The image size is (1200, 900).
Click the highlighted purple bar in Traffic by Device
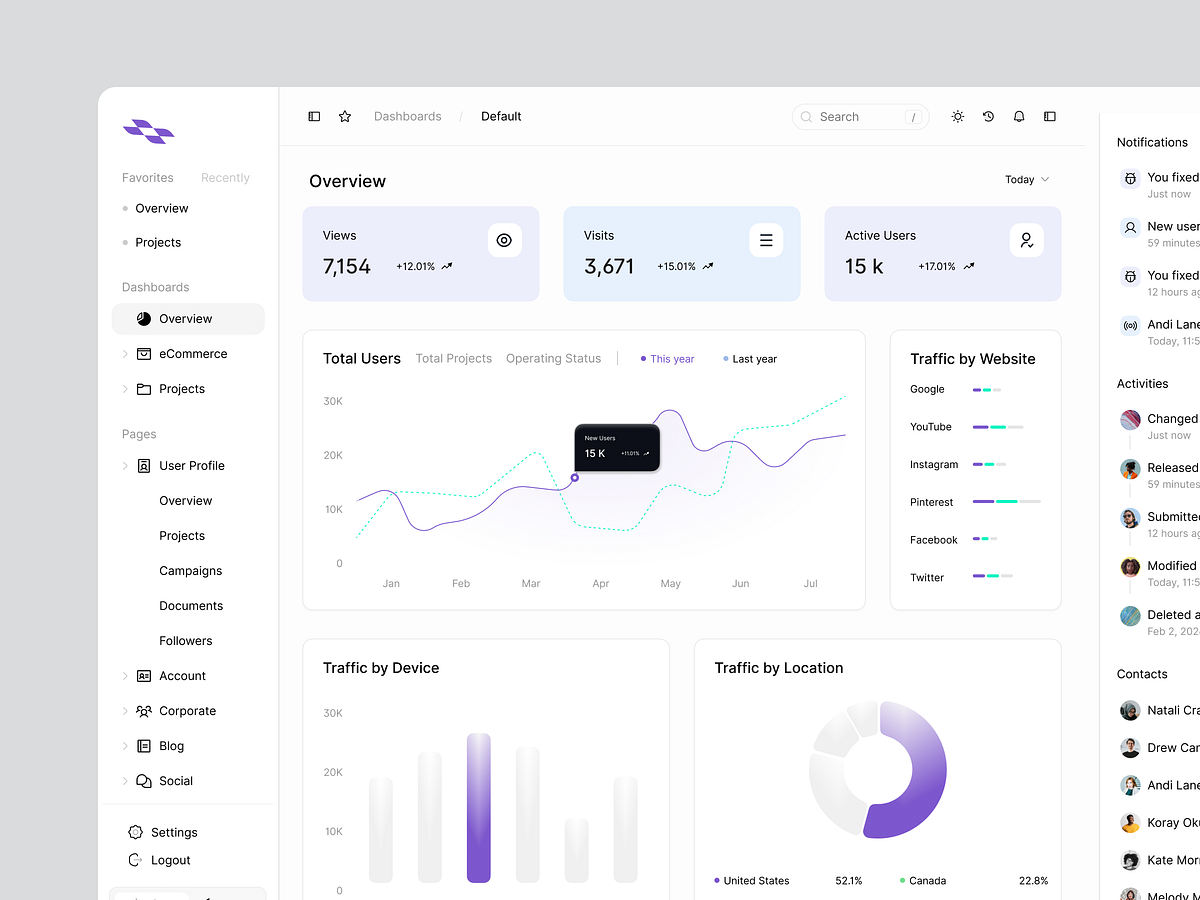click(479, 808)
